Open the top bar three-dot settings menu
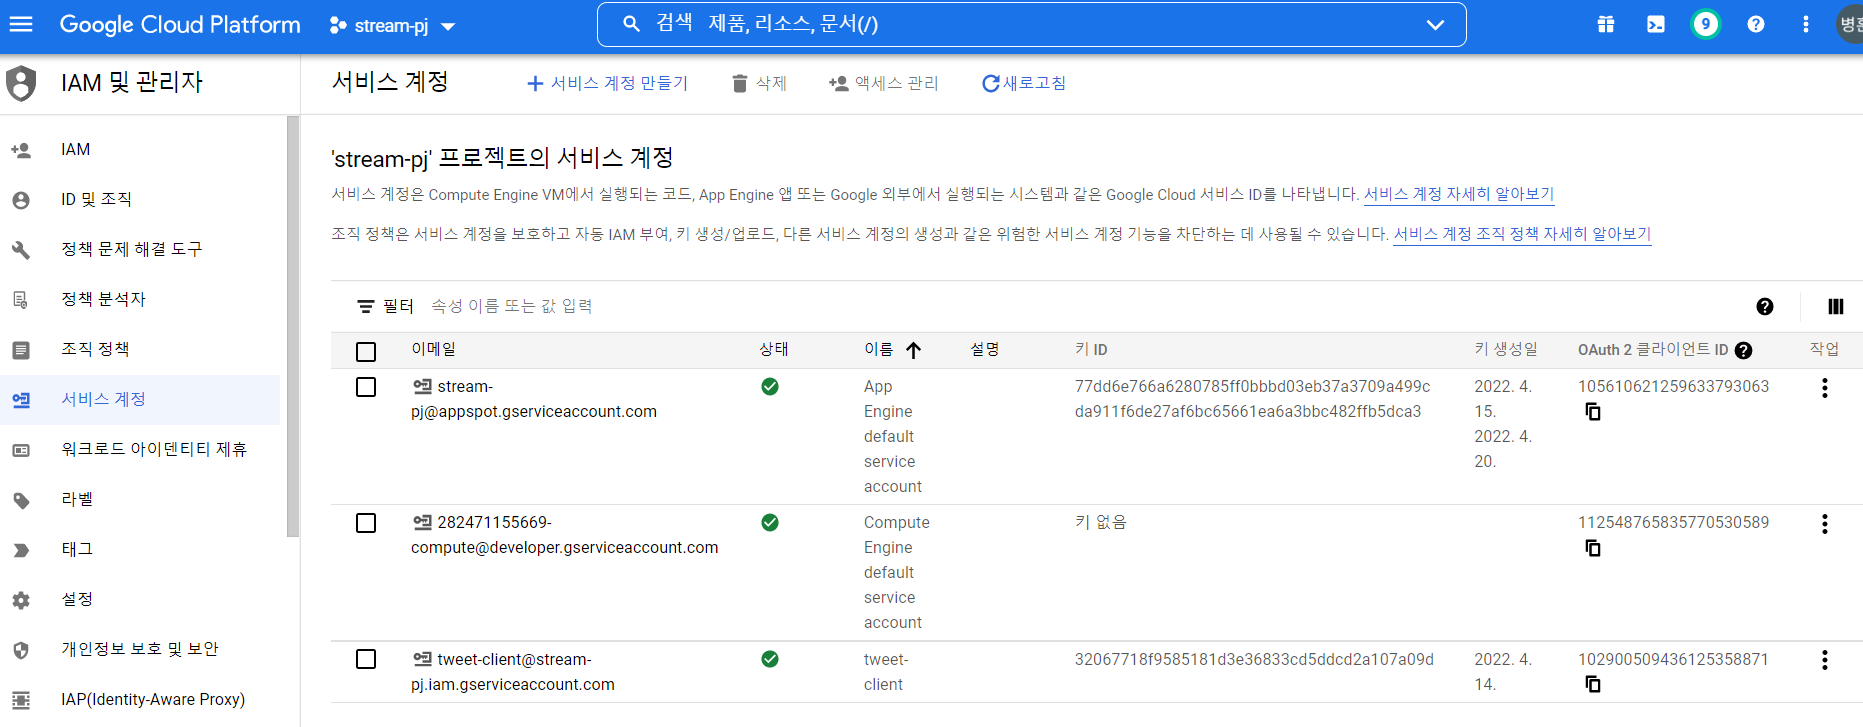Image resolution: width=1863 pixels, height=727 pixels. coord(1805,24)
